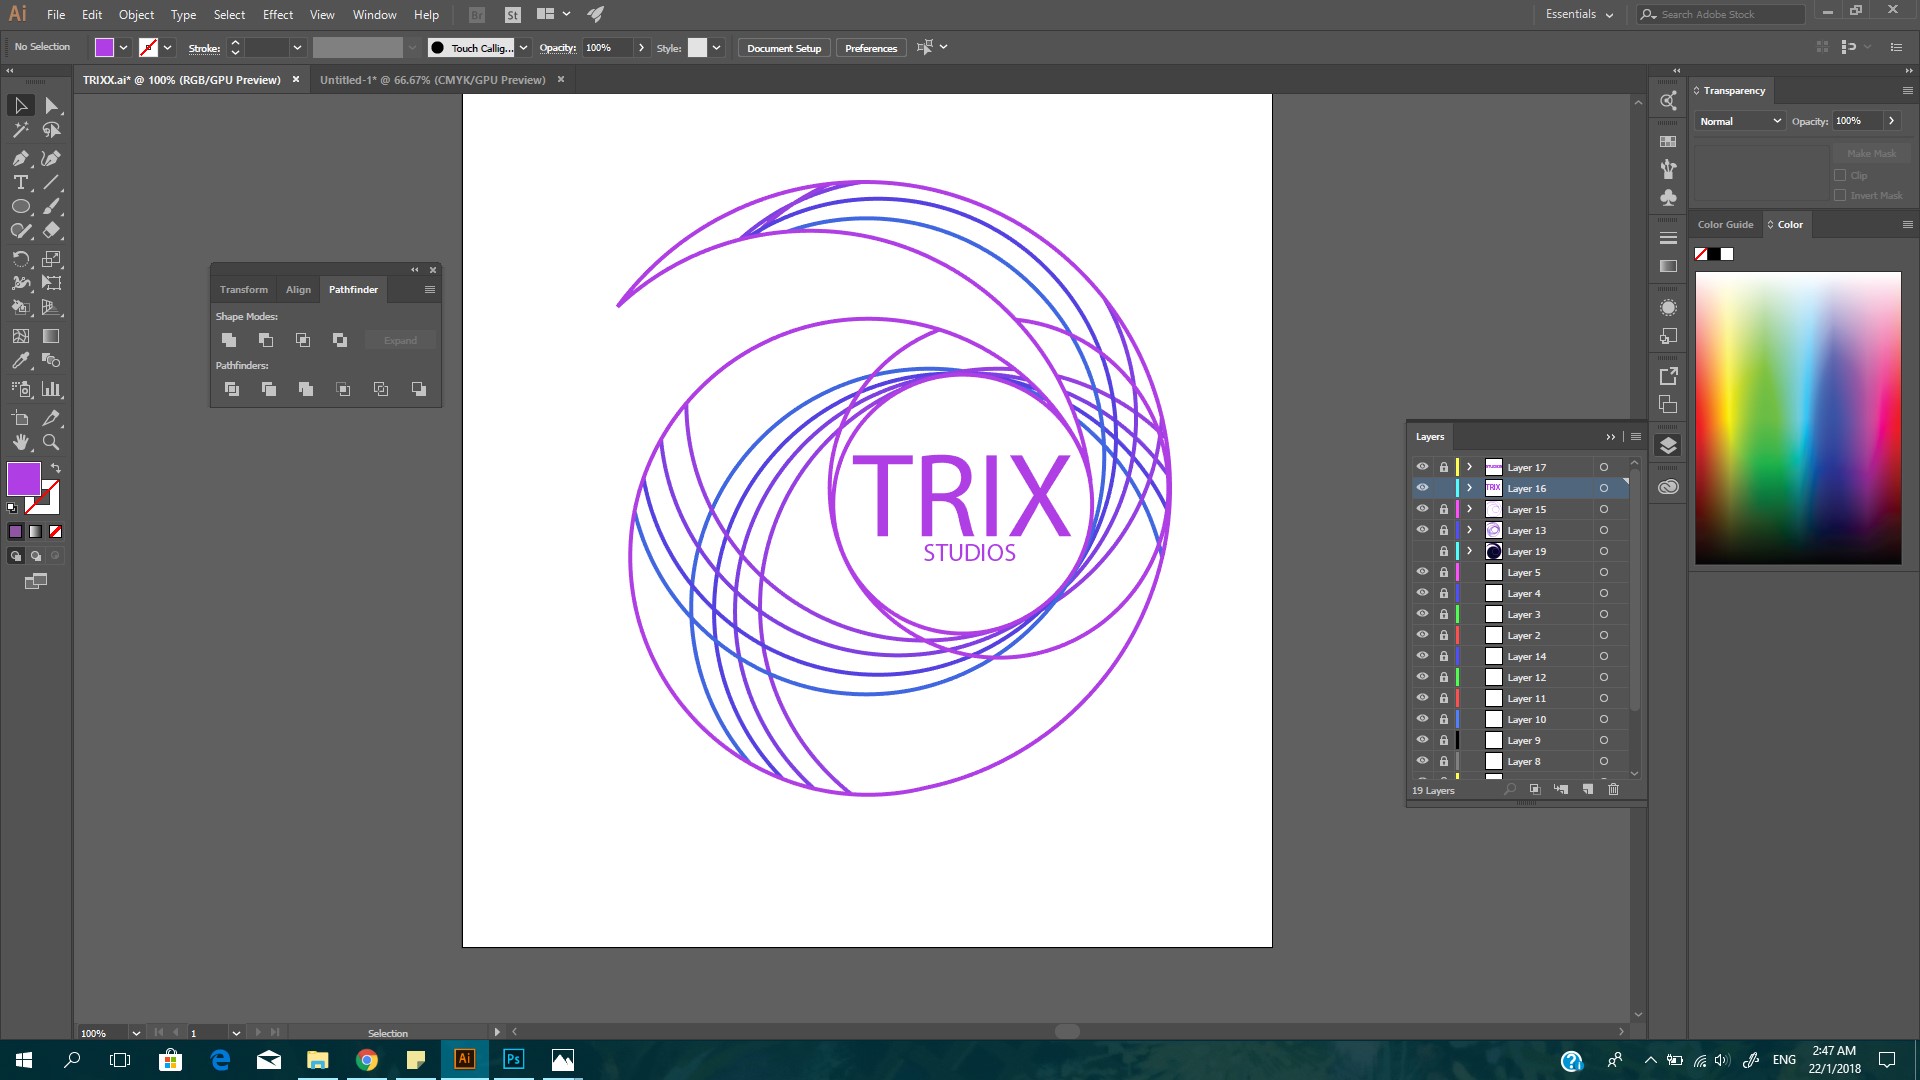
Task: Choose the Line Segment tool
Action: click(x=51, y=182)
